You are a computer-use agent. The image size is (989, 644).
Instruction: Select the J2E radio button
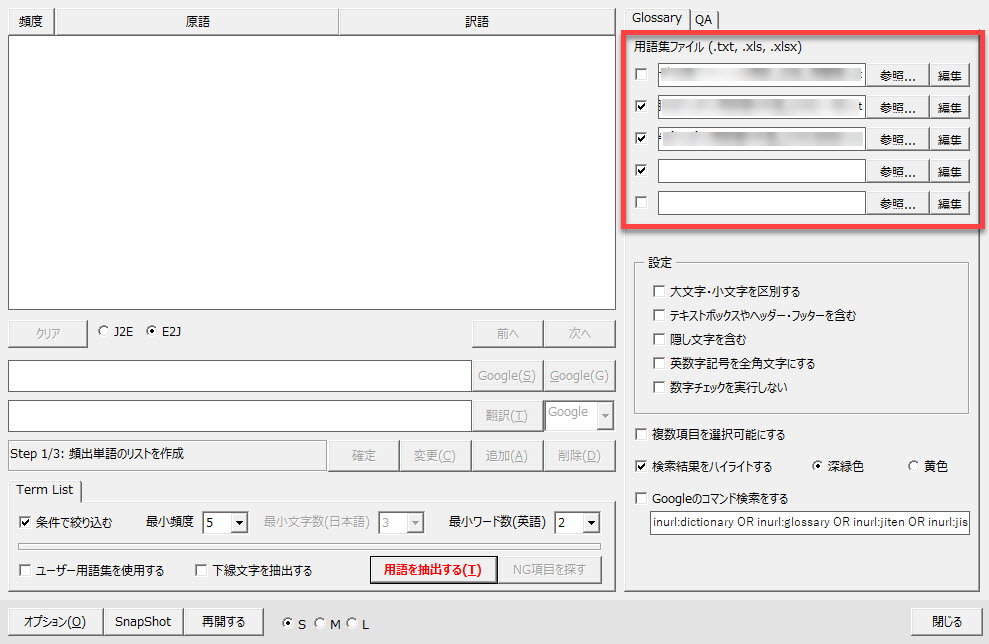tap(103, 332)
